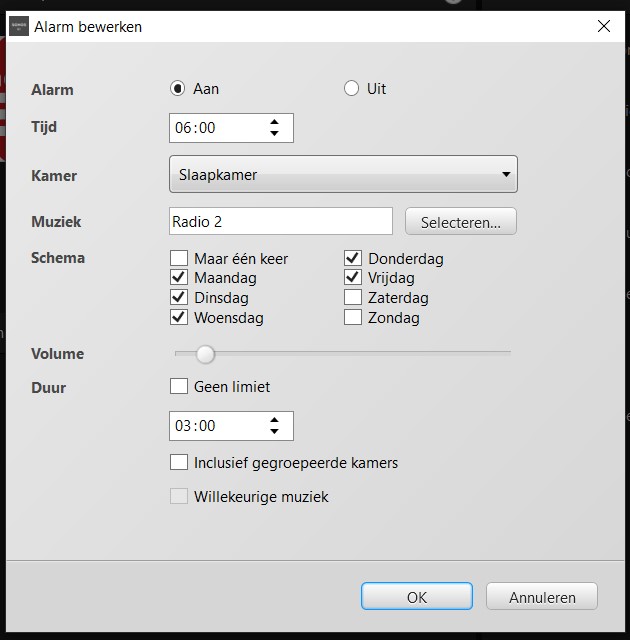Select the Aan alarm radio button
The height and width of the screenshot is (640, 630).
click(178, 88)
